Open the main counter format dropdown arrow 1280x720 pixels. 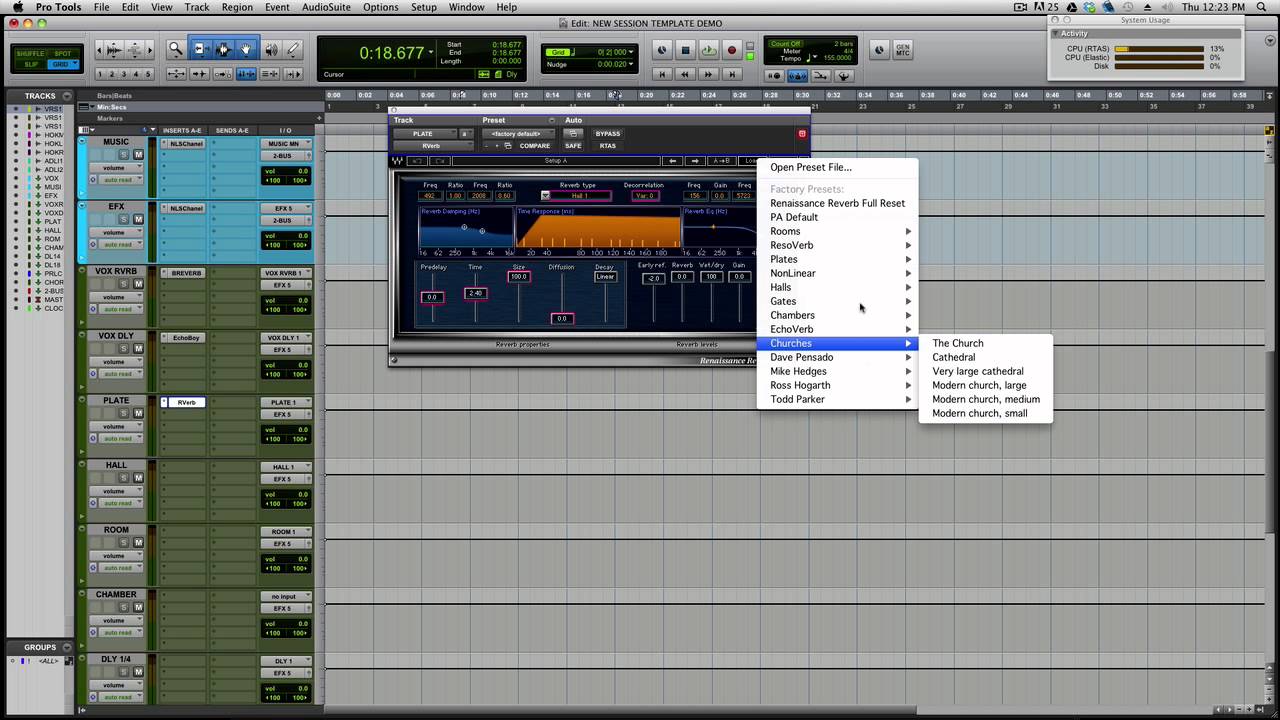click(431, 53)
